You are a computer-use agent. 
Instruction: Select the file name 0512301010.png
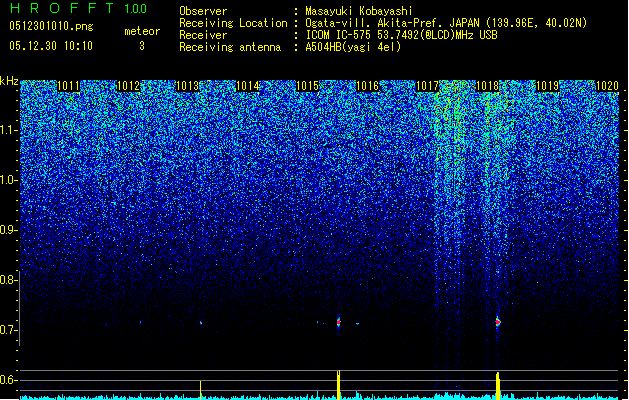tap(51, 26)
